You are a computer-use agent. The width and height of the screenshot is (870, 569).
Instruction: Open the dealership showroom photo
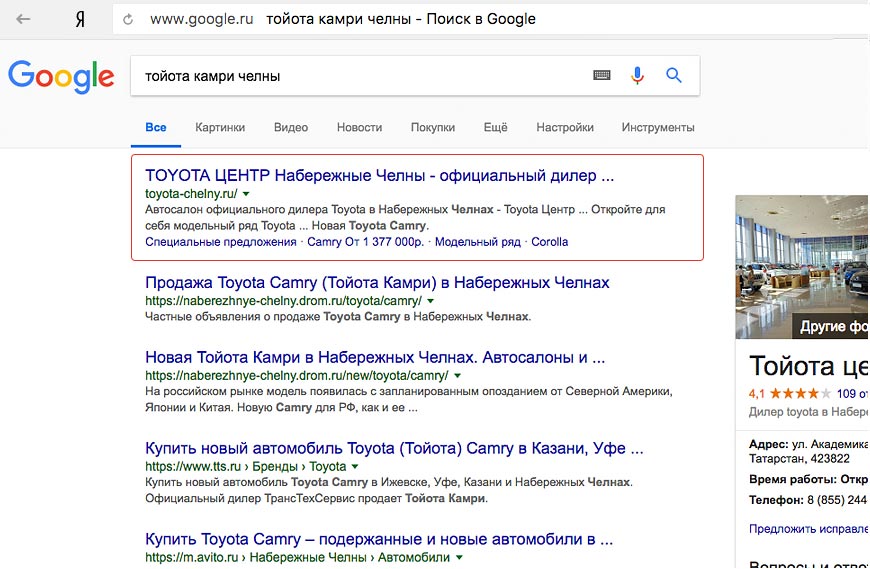click(802, 265)
